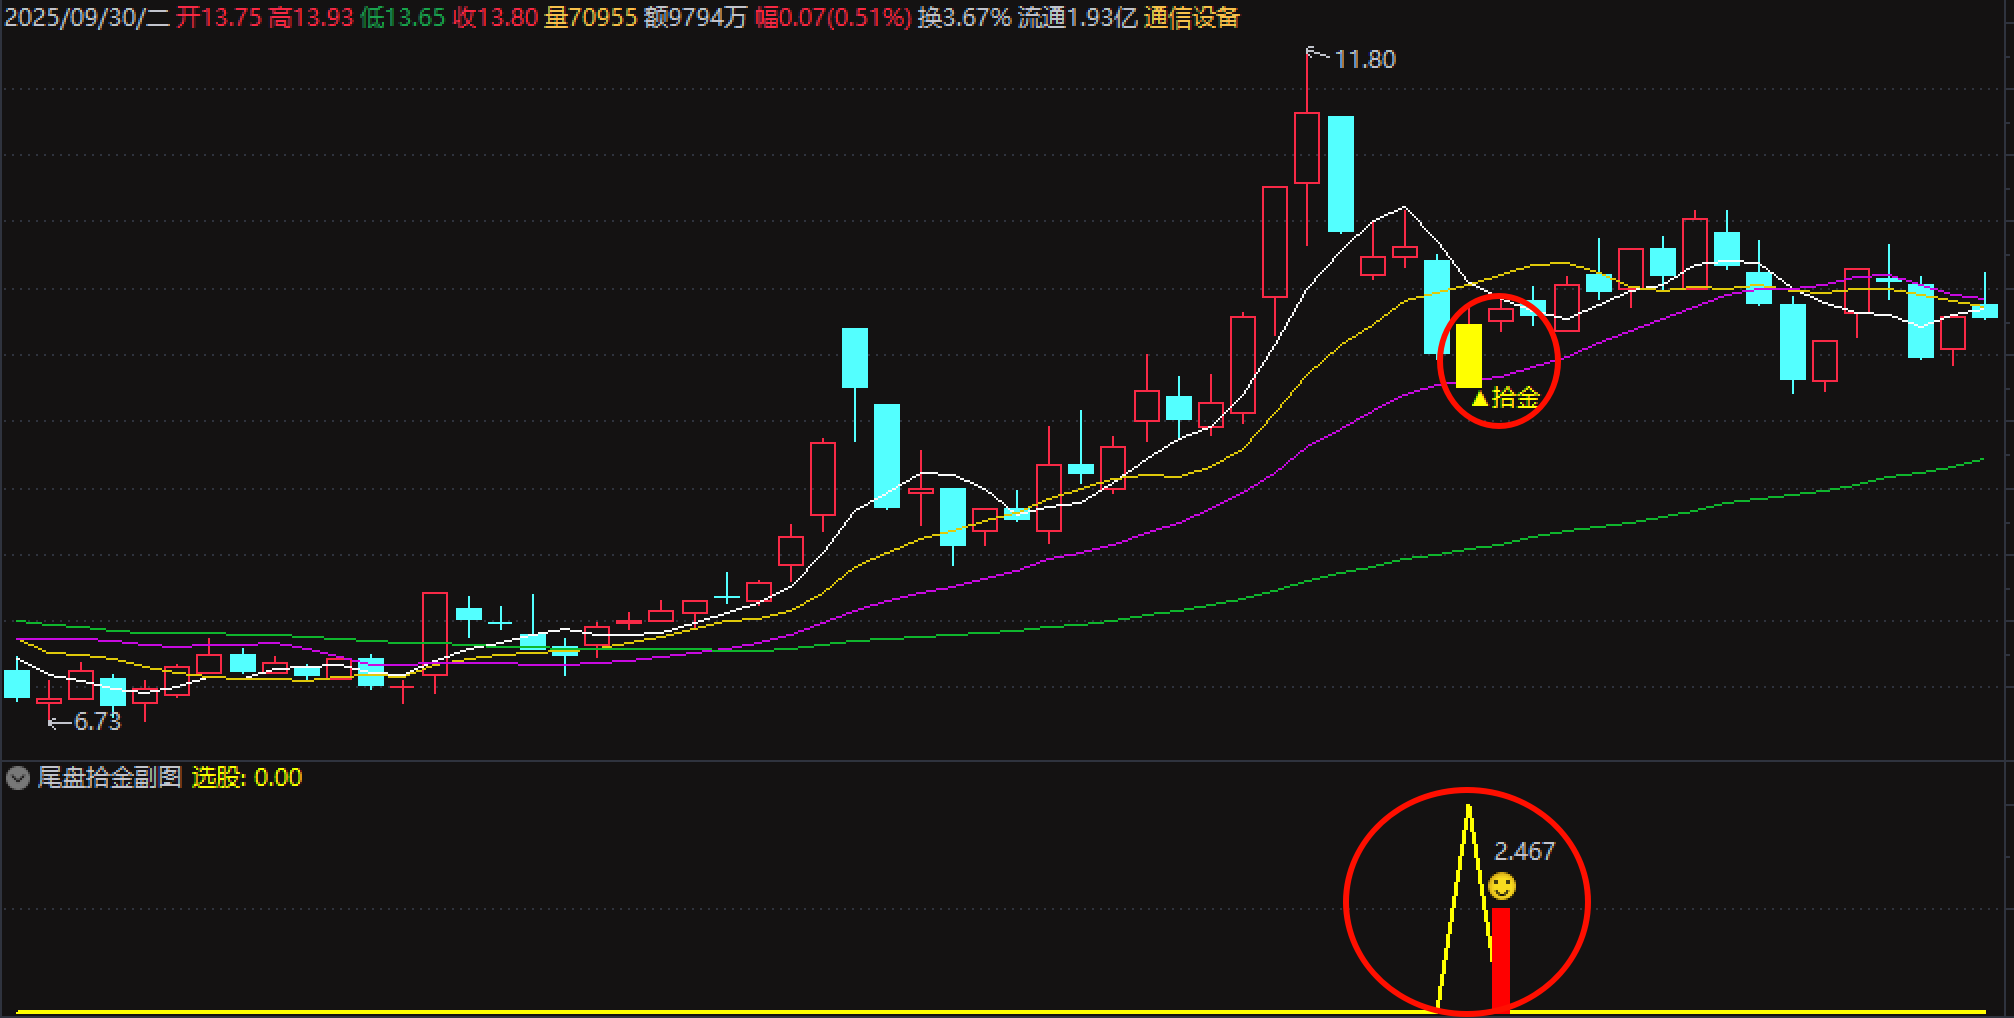Click the 6.73 lowest price label

coord(96,721)
